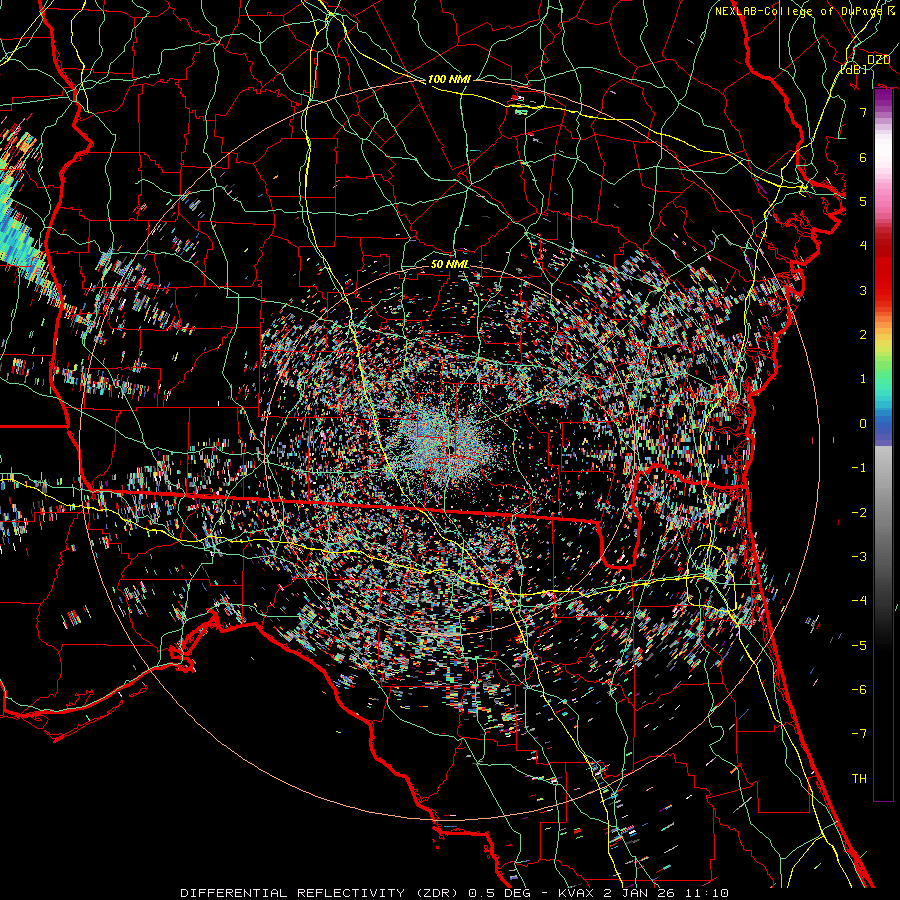
Task: Click the TH threshold label on scale
Action: (859, 779)
